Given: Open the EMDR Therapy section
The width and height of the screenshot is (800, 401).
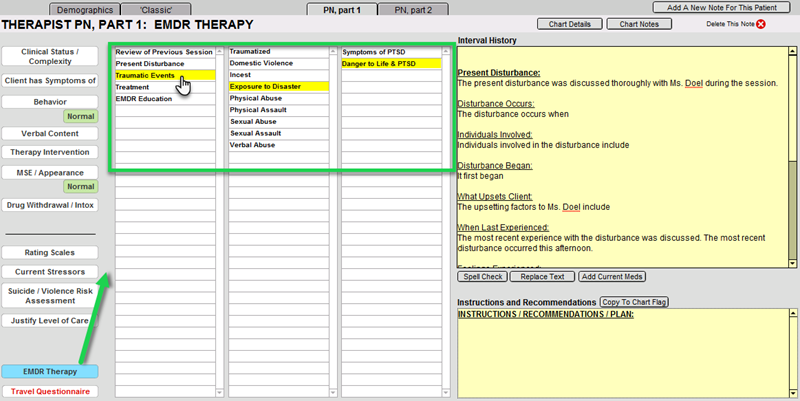Looking at the screenshot, I should [49, 371].
